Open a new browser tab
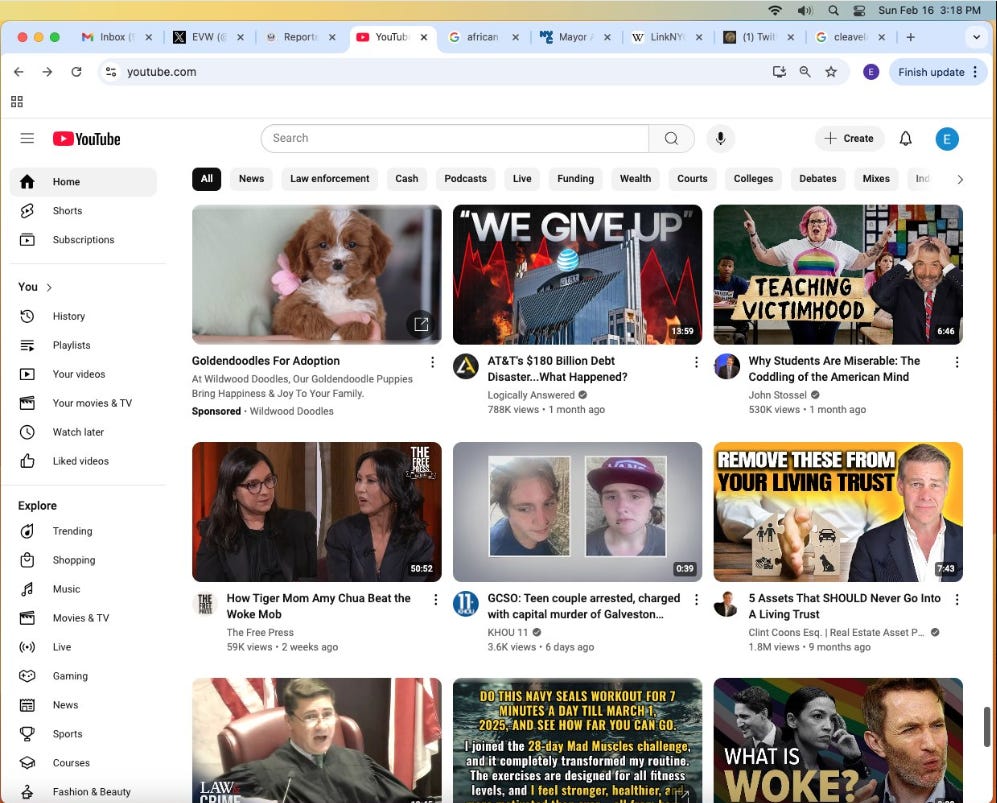The height and width of the screenshot is (803, 997). pos(911,37)
